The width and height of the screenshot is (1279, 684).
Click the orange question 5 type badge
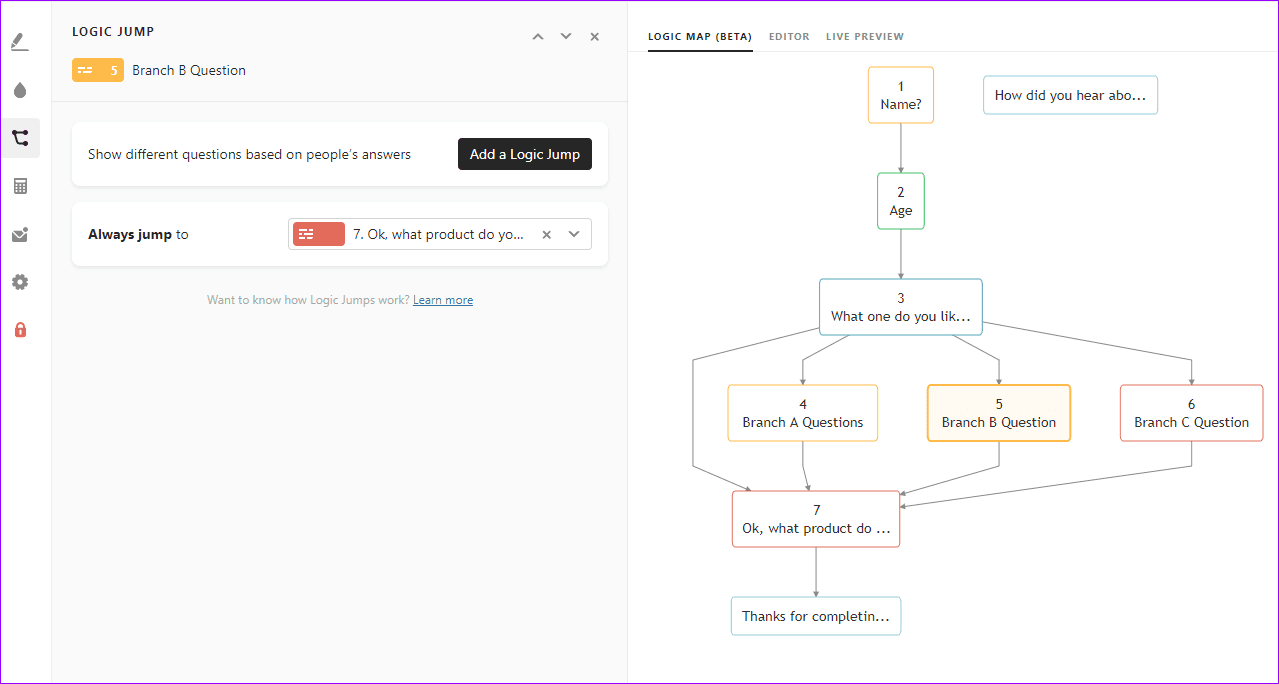(98, 70)
